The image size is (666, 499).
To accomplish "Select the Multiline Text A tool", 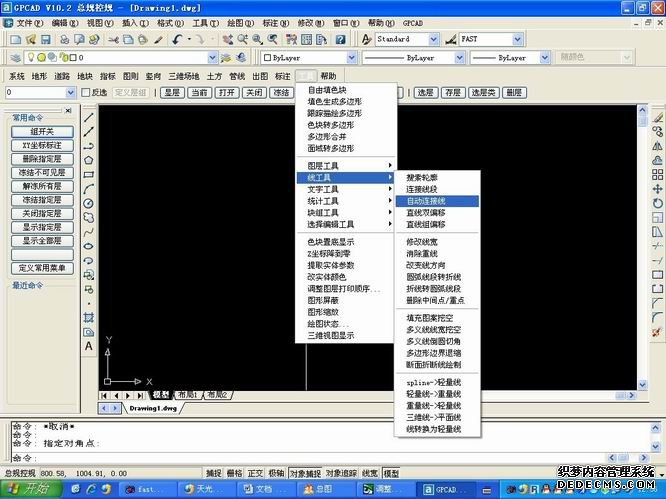I will click(x=88, y=346).
